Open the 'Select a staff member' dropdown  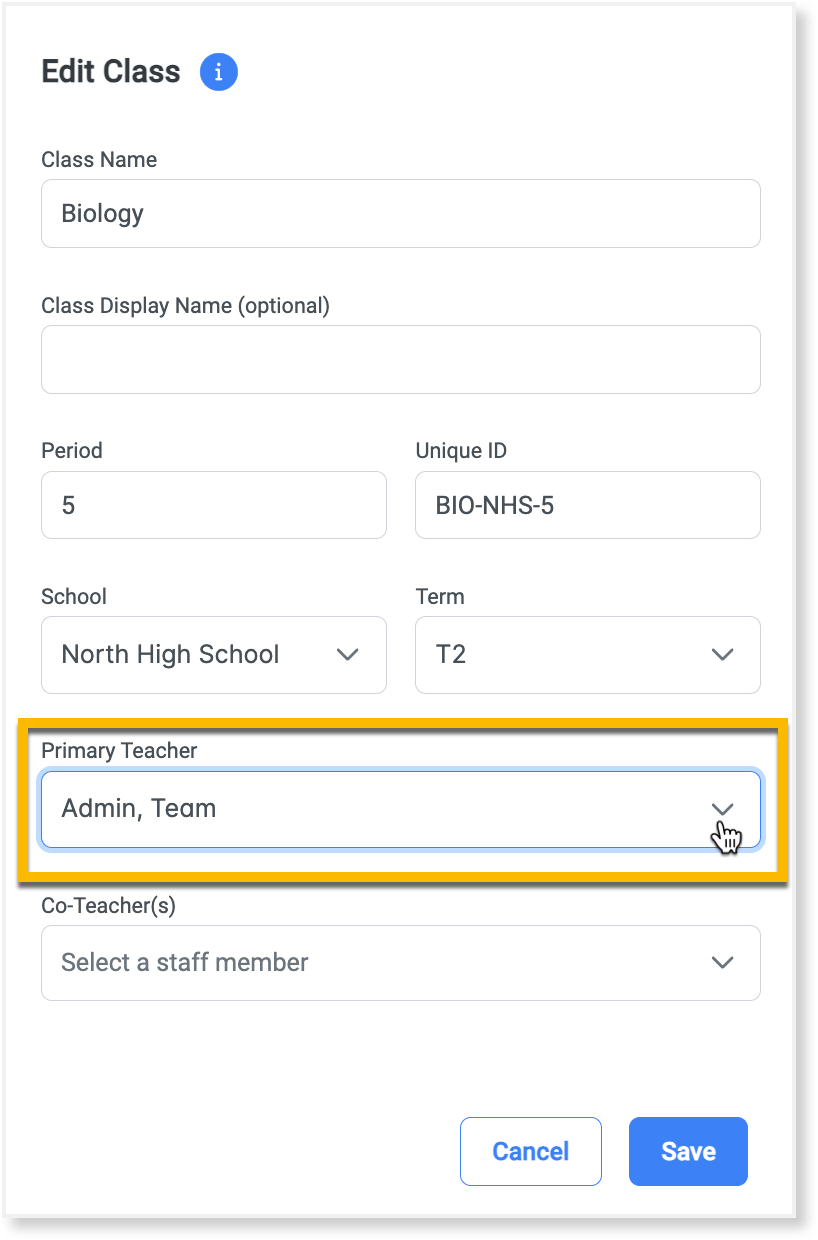point(380,962)
